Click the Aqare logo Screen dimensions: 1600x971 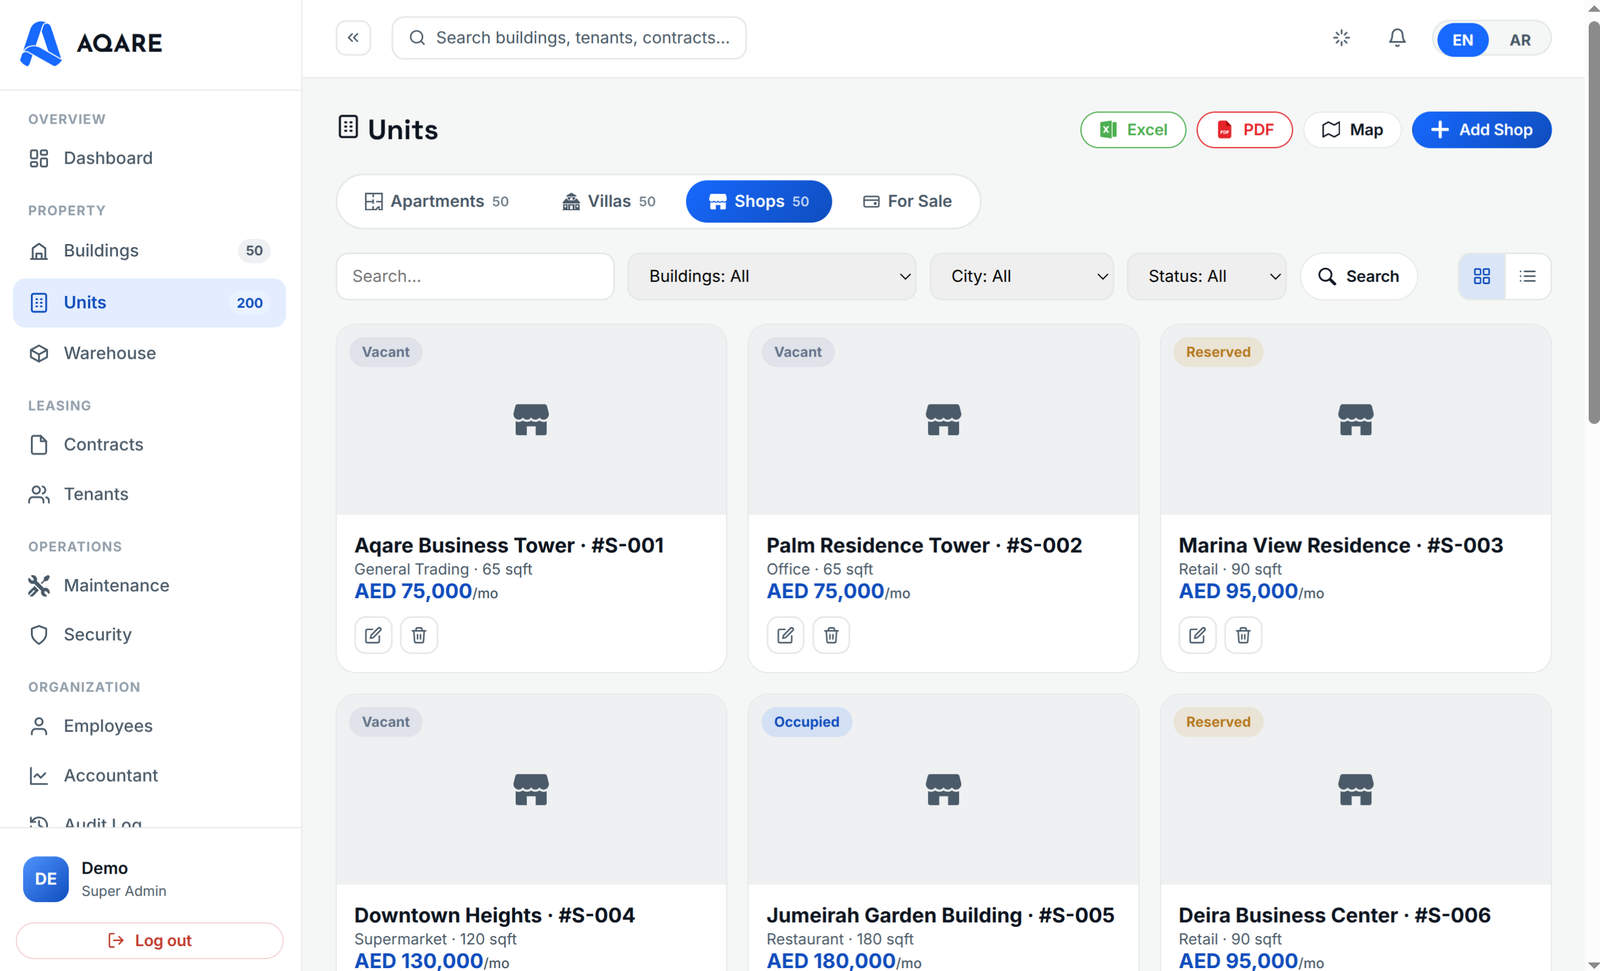click(x=91, y=43)
